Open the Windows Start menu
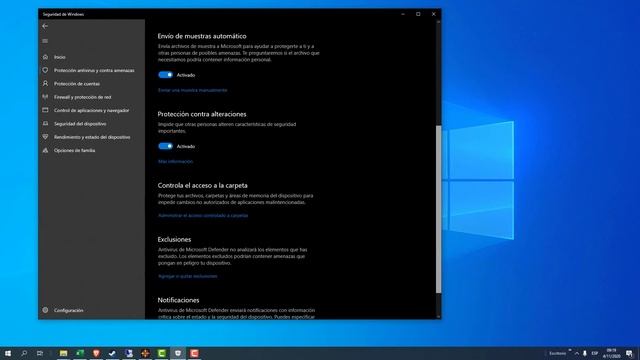The height and width of the screenshot is (360, 640). pyautogui.click(x=8, y=353)
